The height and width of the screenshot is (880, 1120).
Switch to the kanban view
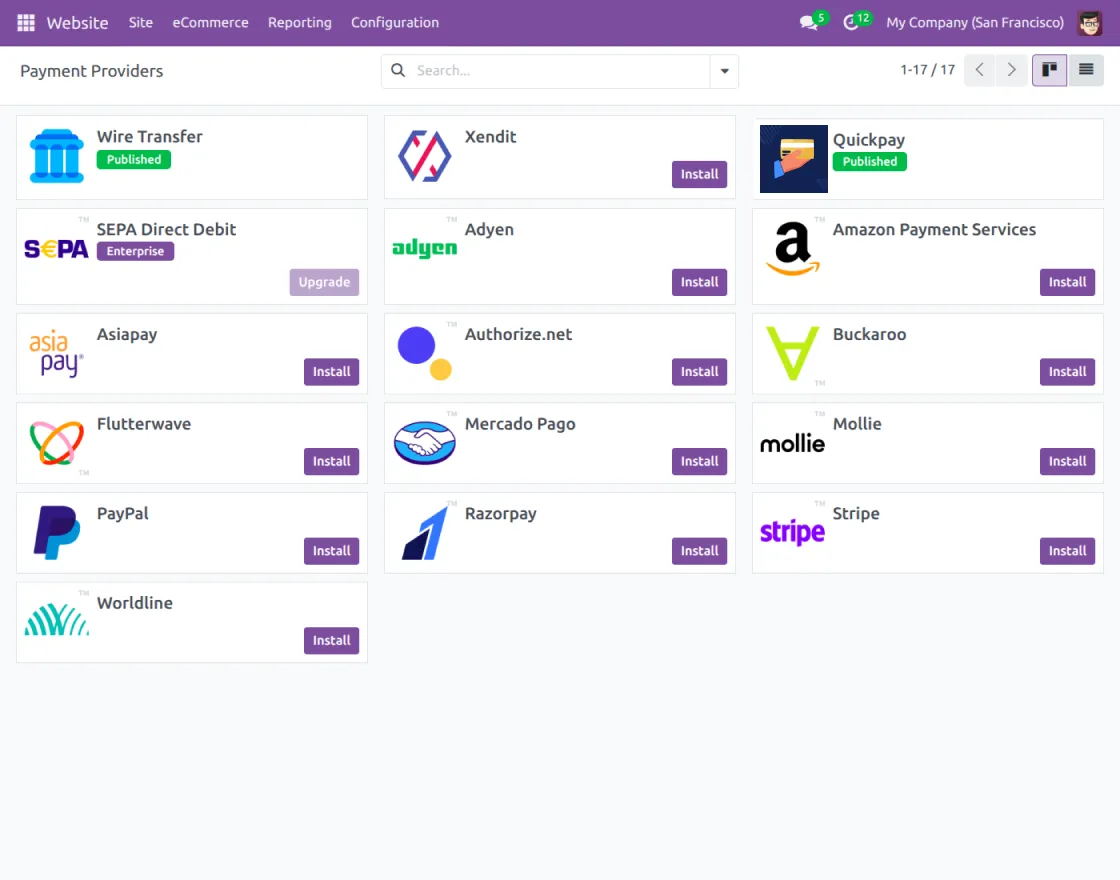pyautogui.click(x=1048, y=70)
